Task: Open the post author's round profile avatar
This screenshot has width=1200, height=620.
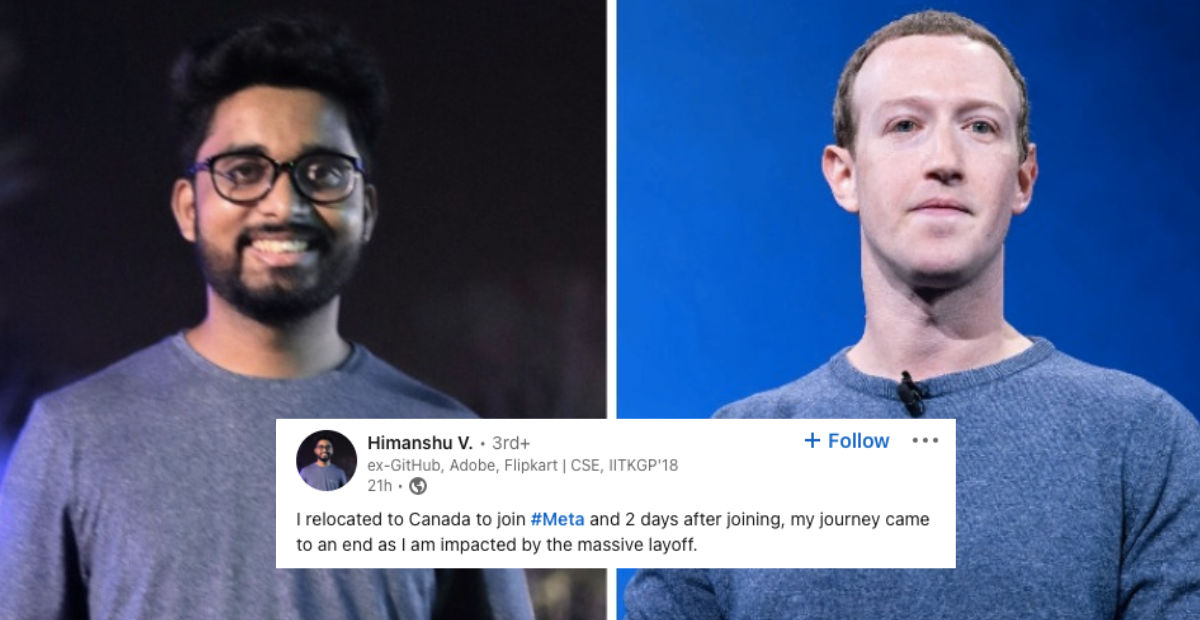Action: pos(326,461)
